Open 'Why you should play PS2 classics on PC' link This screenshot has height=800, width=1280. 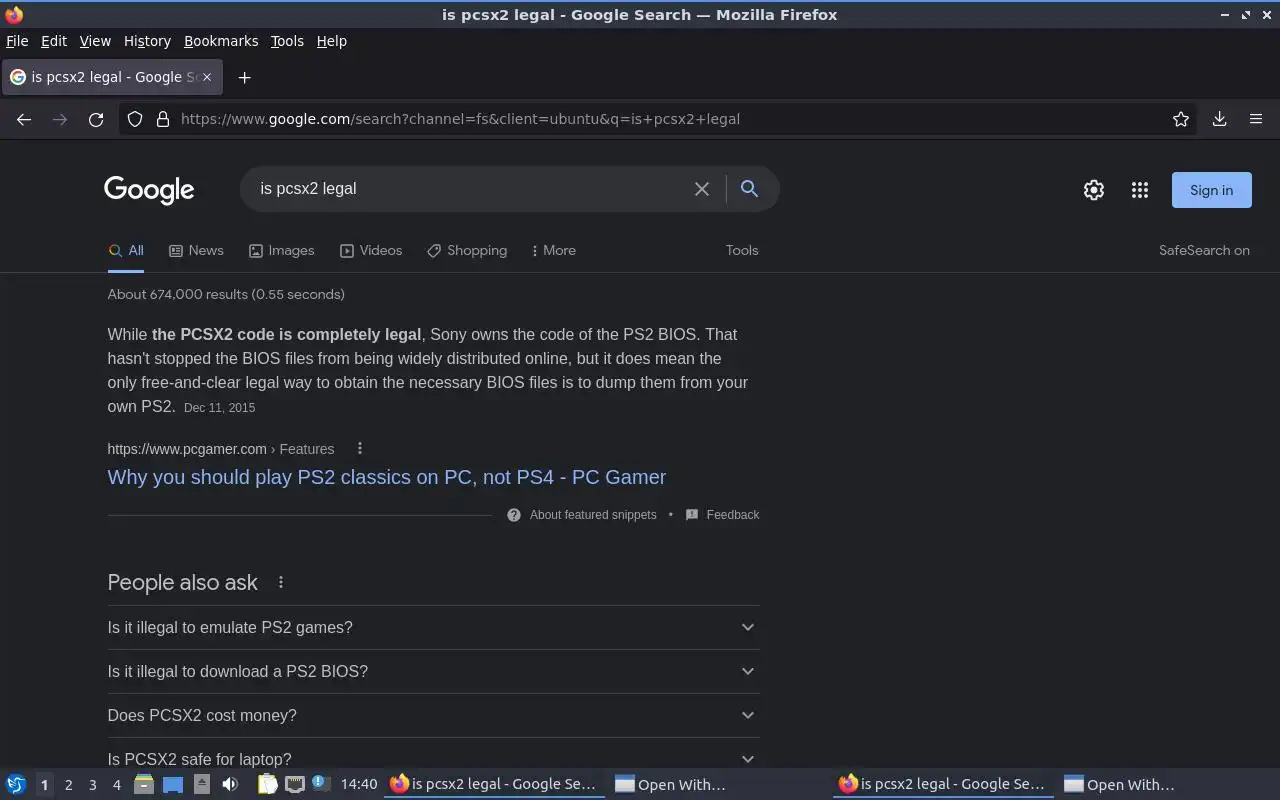click(387, 477)
